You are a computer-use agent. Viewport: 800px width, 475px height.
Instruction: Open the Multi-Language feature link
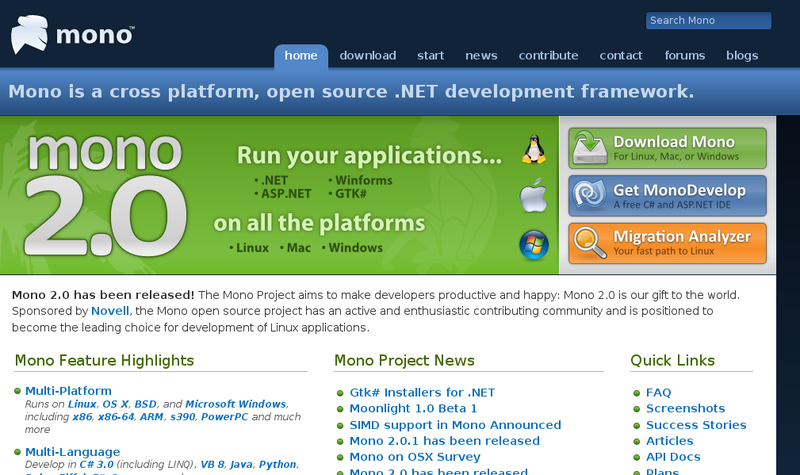coord(72,452)
